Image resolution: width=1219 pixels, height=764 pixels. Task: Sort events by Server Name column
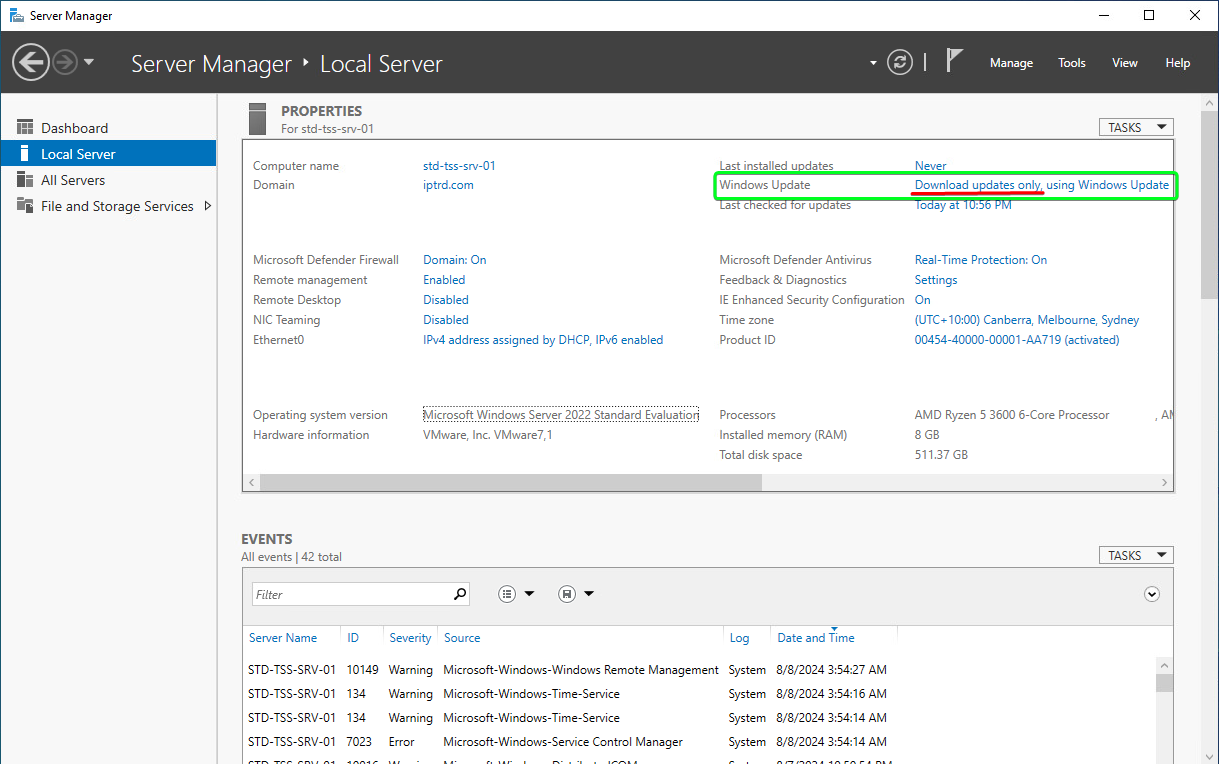pos(283,638)
